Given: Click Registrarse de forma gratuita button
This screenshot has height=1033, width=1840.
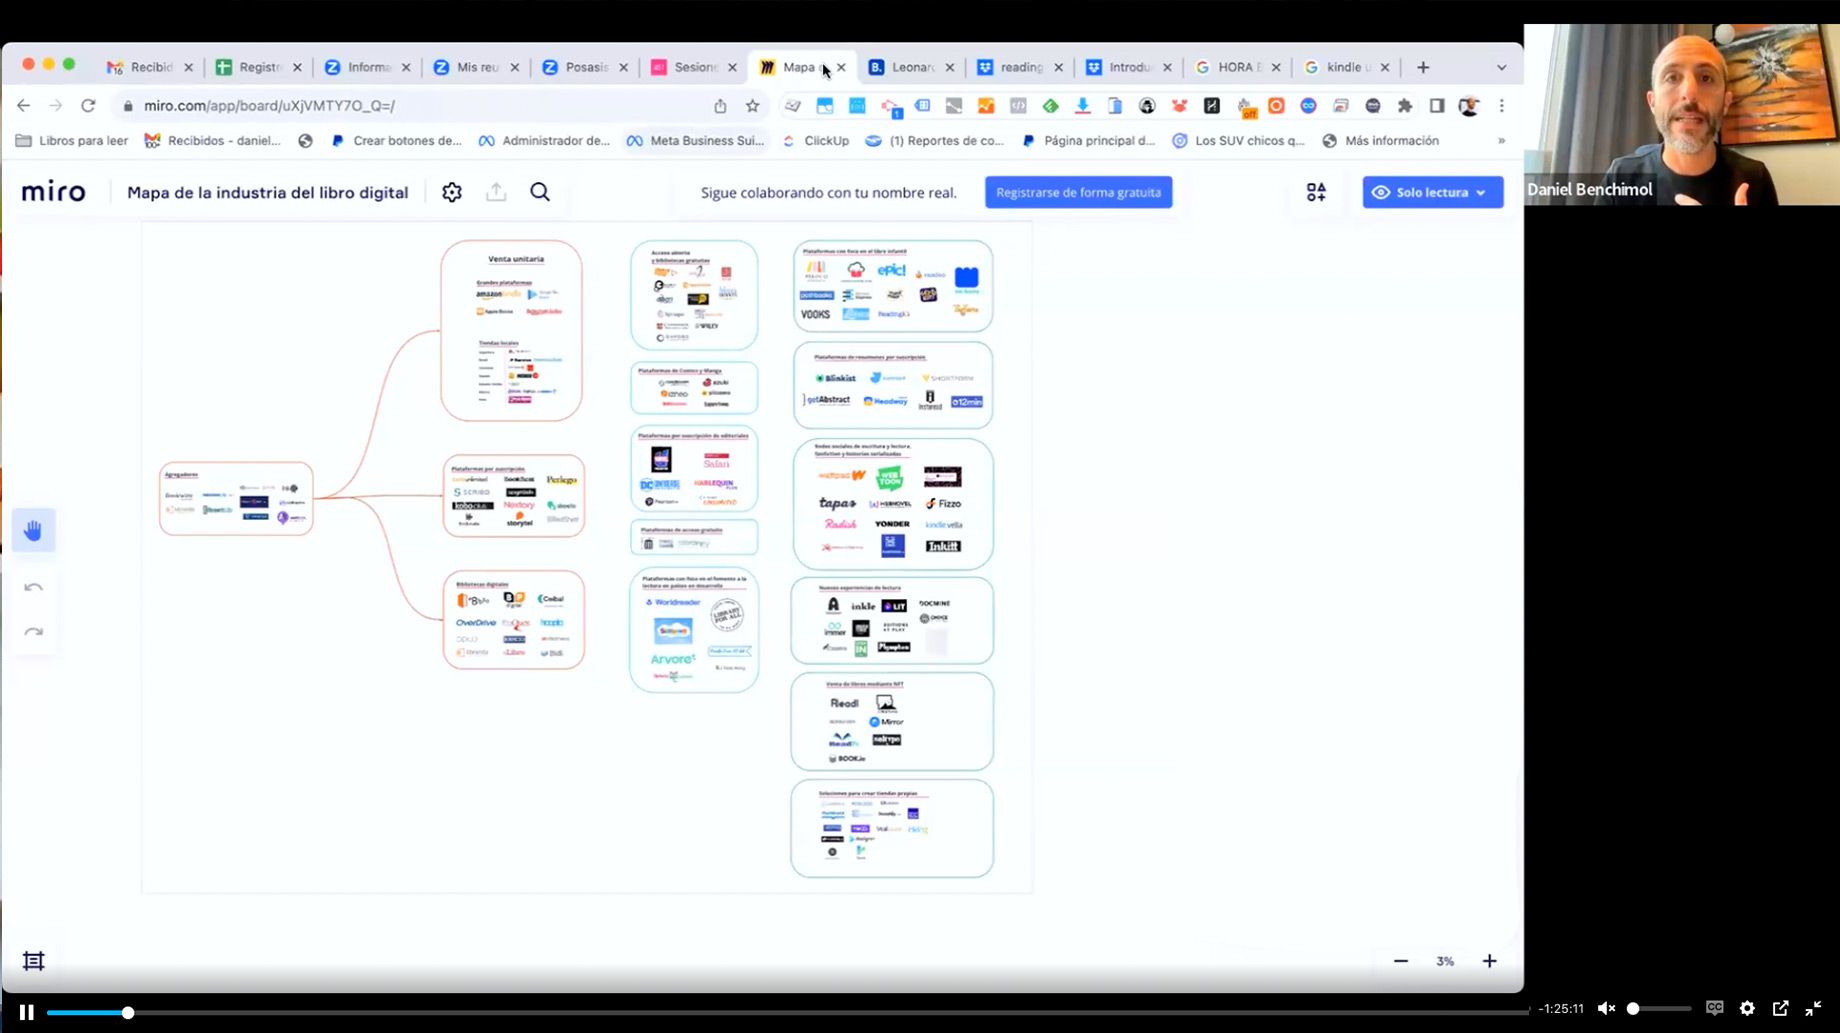Looking at the screenshot, I should [1078, 192].
